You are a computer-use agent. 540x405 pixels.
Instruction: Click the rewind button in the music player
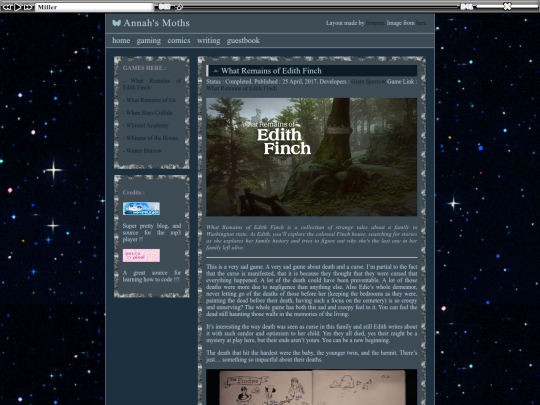(7, 7)
